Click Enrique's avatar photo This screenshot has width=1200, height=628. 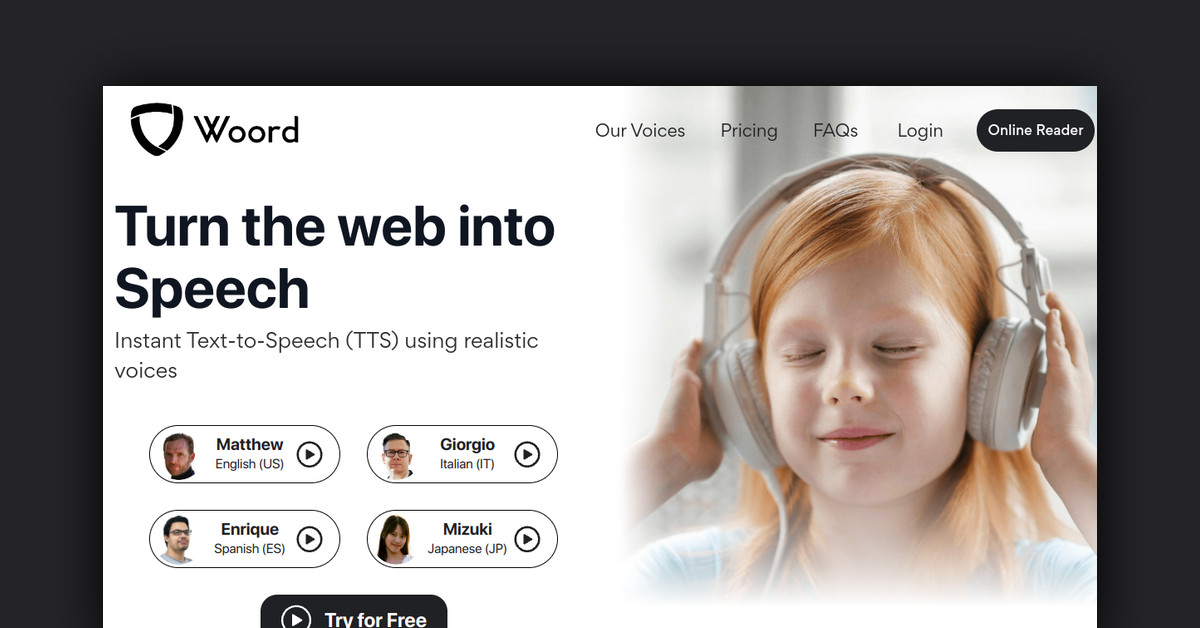point(179,541)
